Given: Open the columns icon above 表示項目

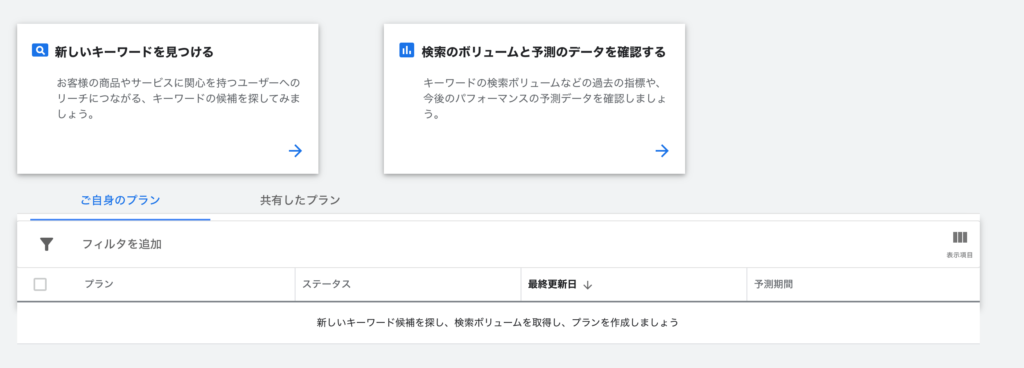Looking at the screenshot, I should pos(959,238).
